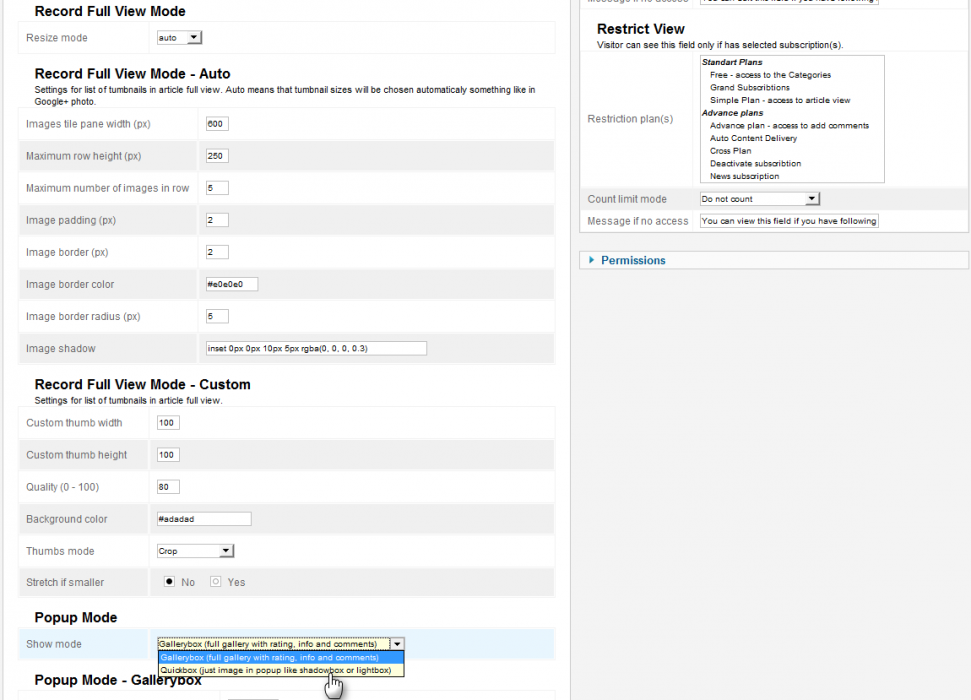Click the Image border color field
The image size is (971, 700).
pyautogui.click(x=232, y=284)
